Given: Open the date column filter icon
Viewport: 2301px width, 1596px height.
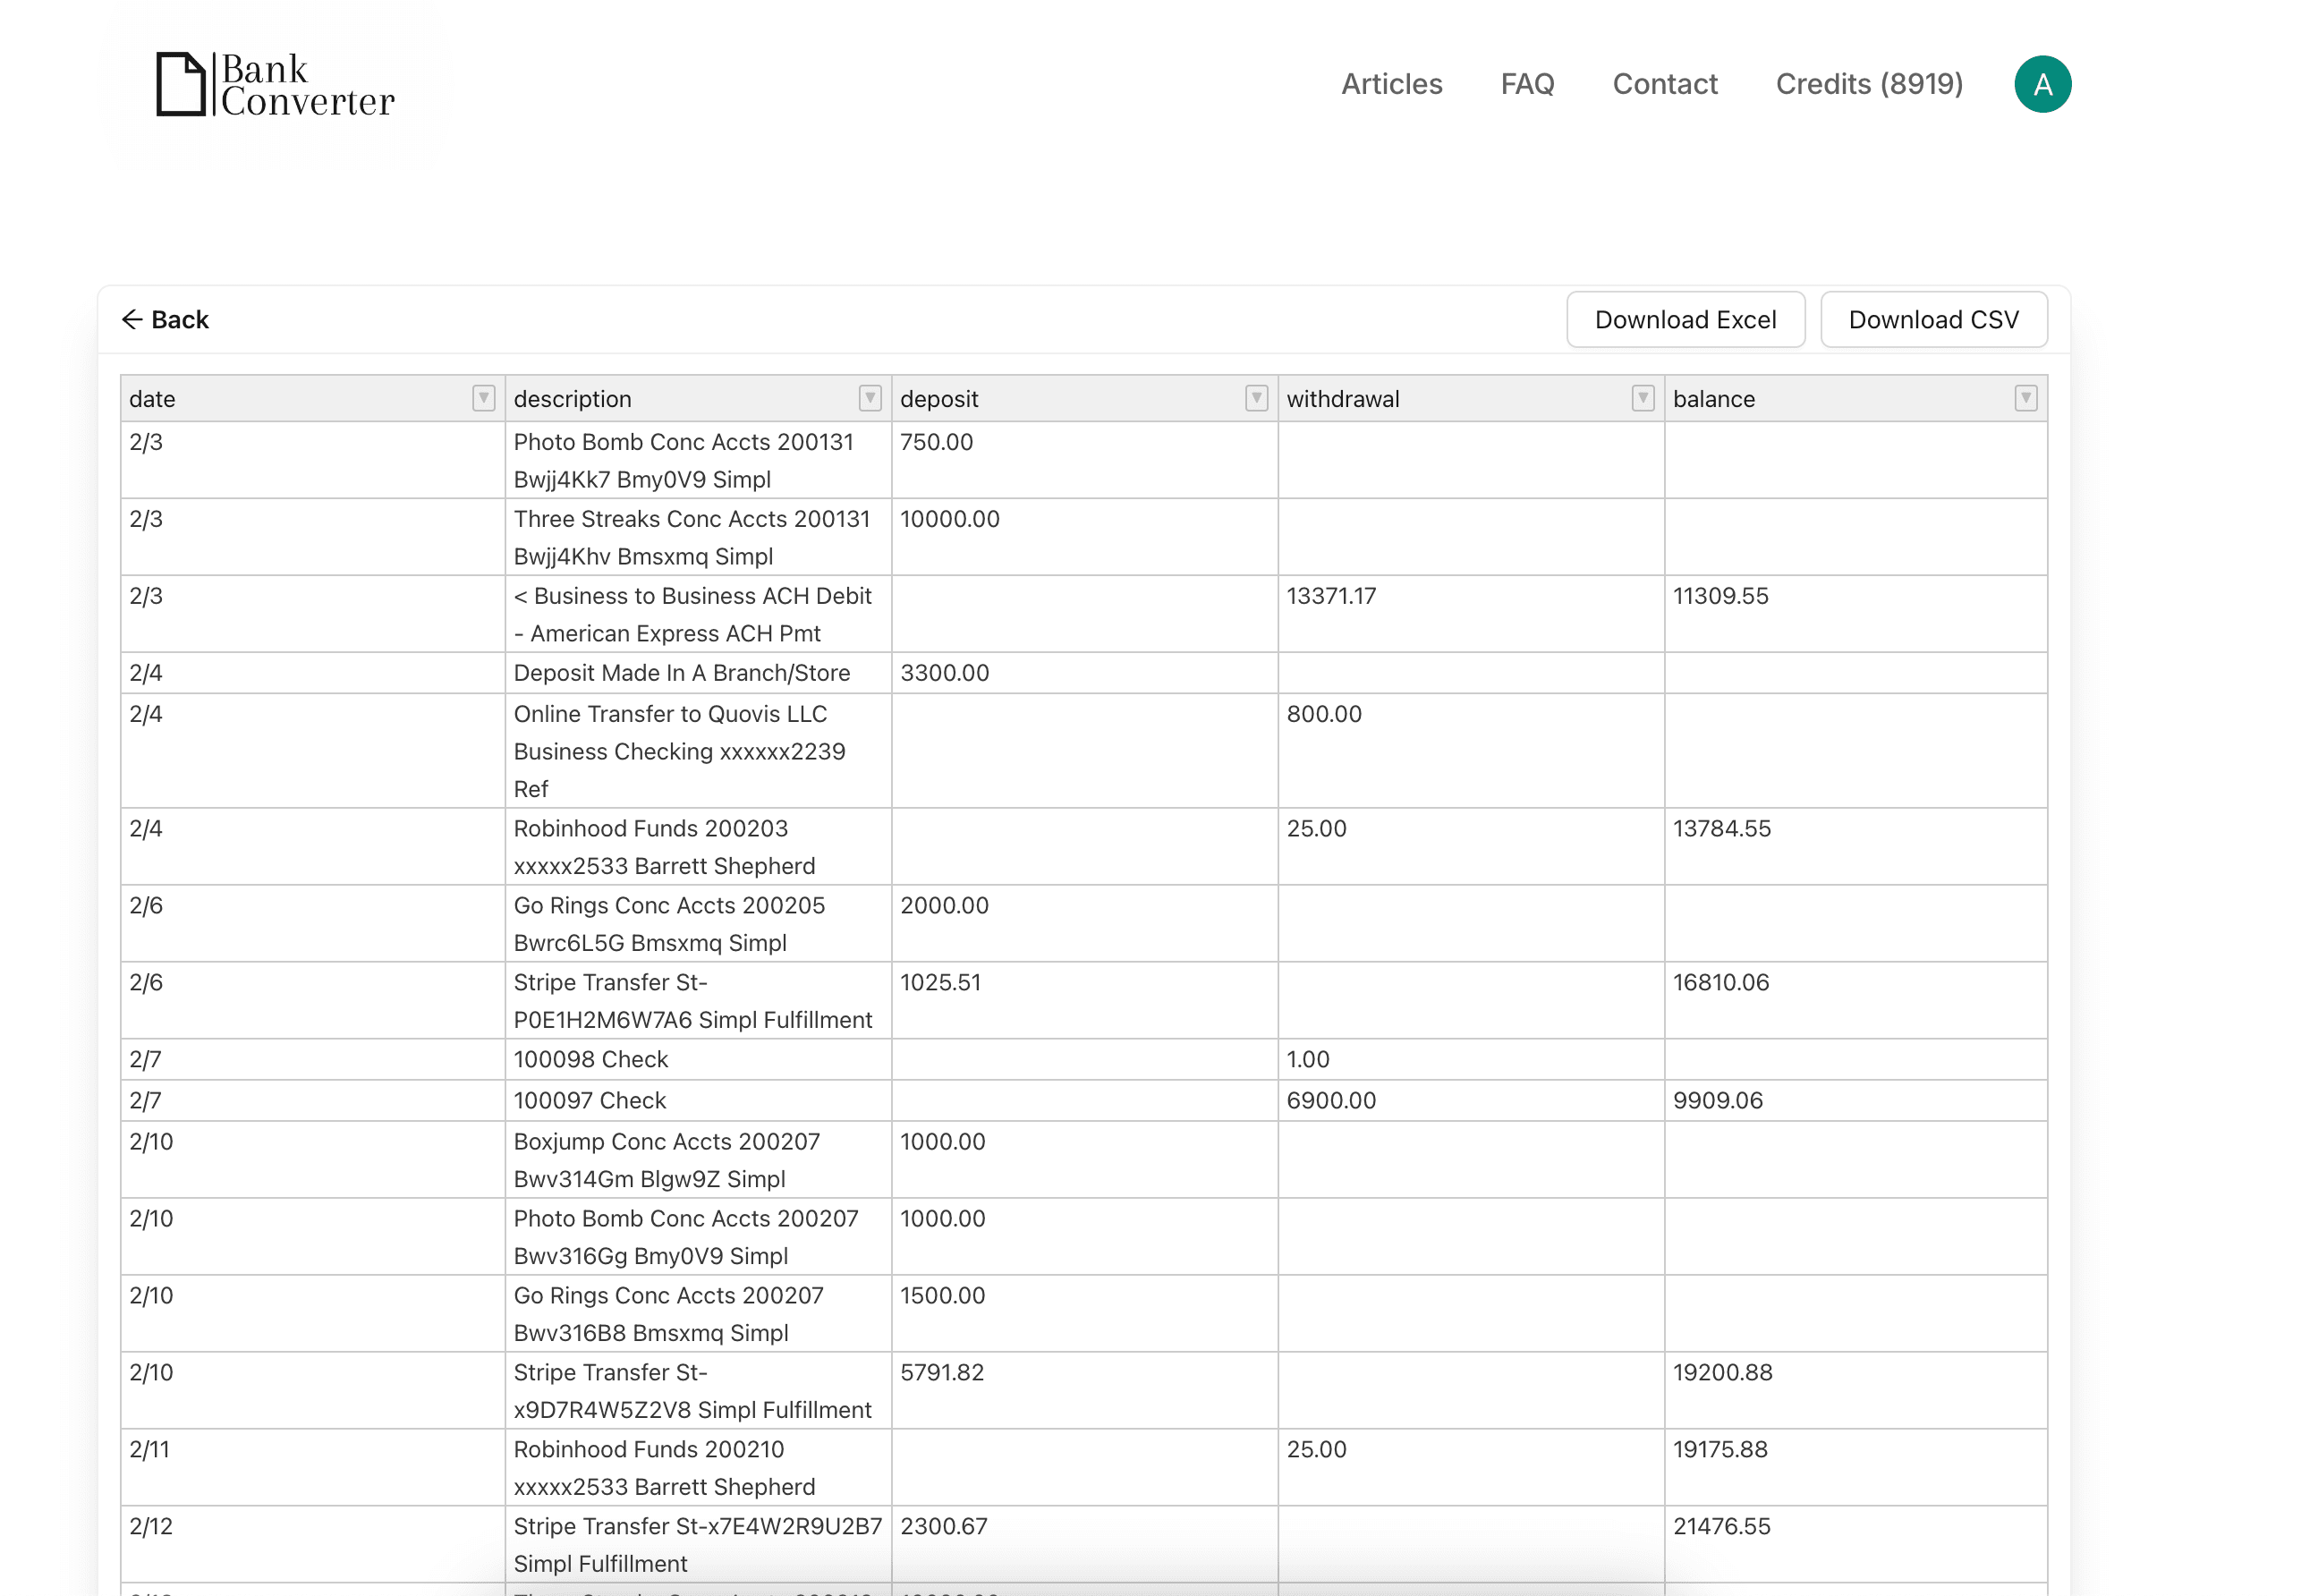Looking at the screenshot, I should [483, 398].
